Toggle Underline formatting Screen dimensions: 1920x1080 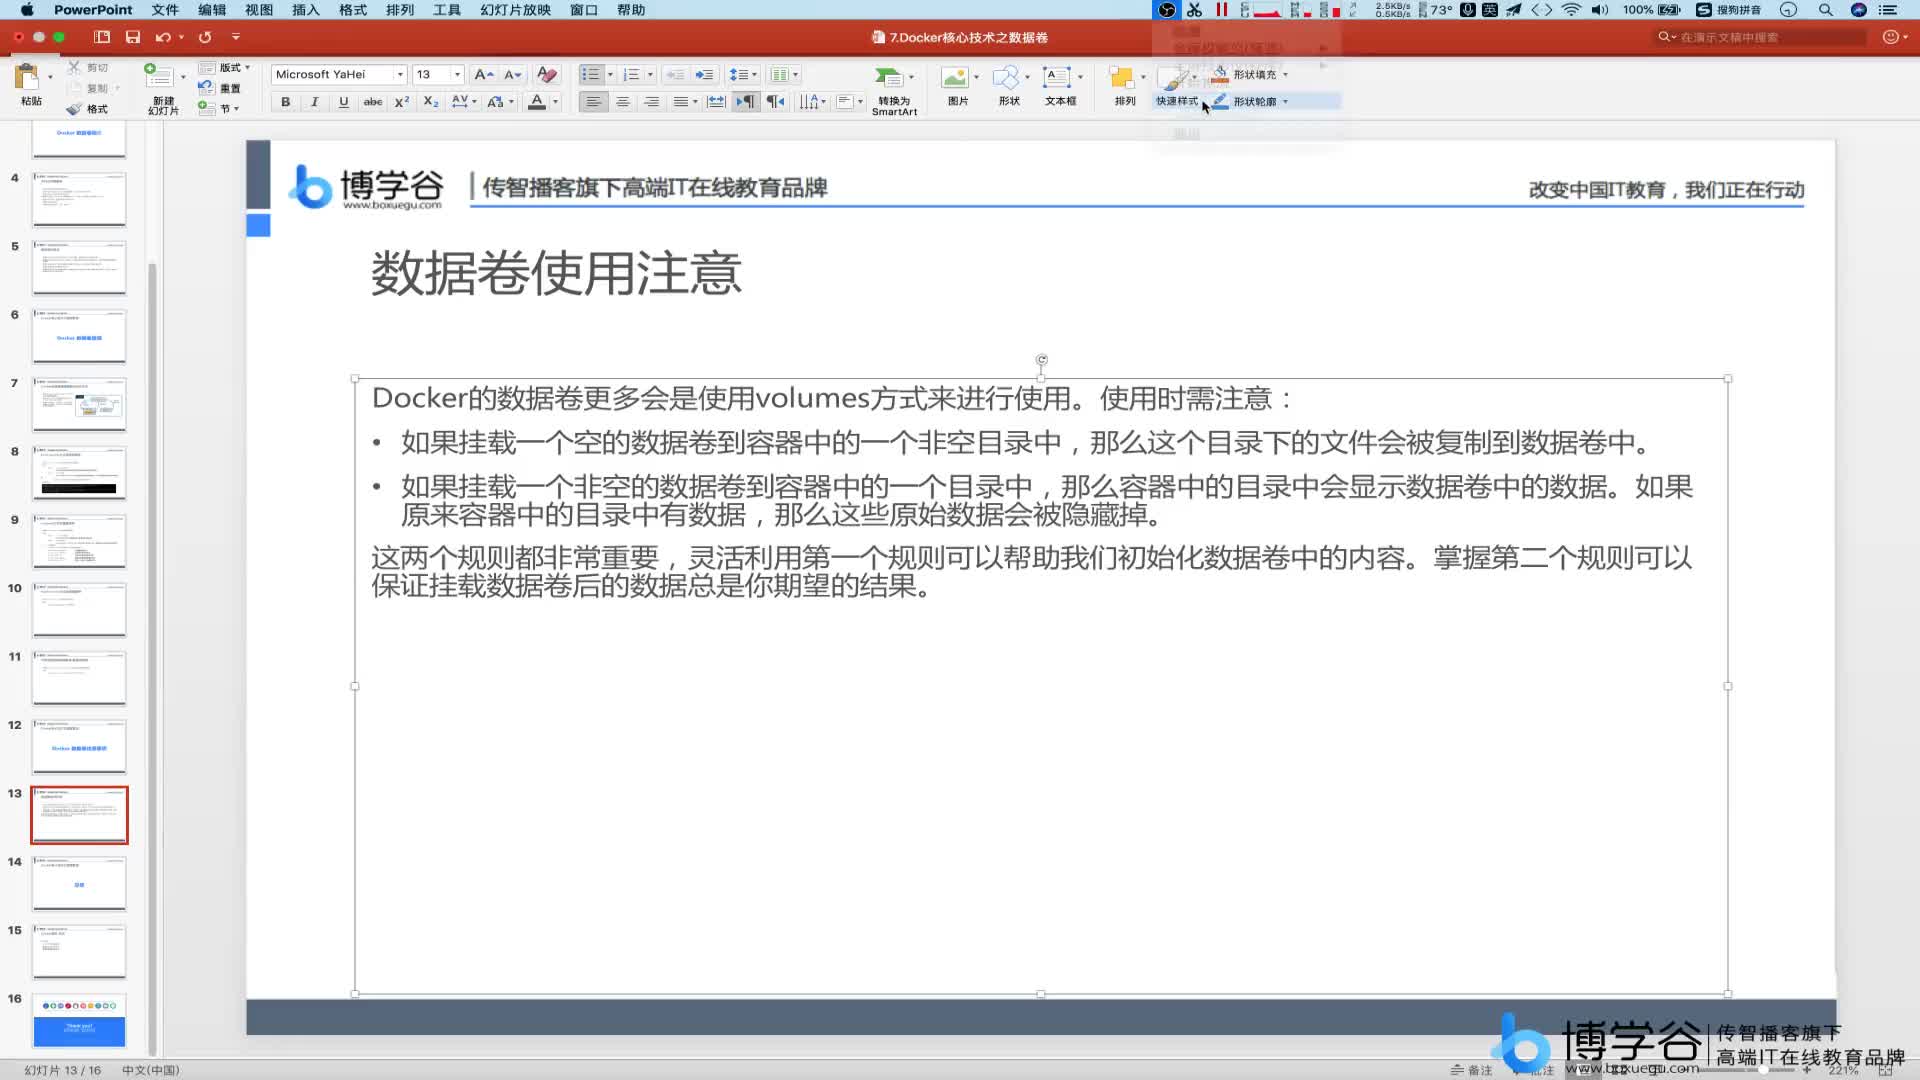[344, 102]
